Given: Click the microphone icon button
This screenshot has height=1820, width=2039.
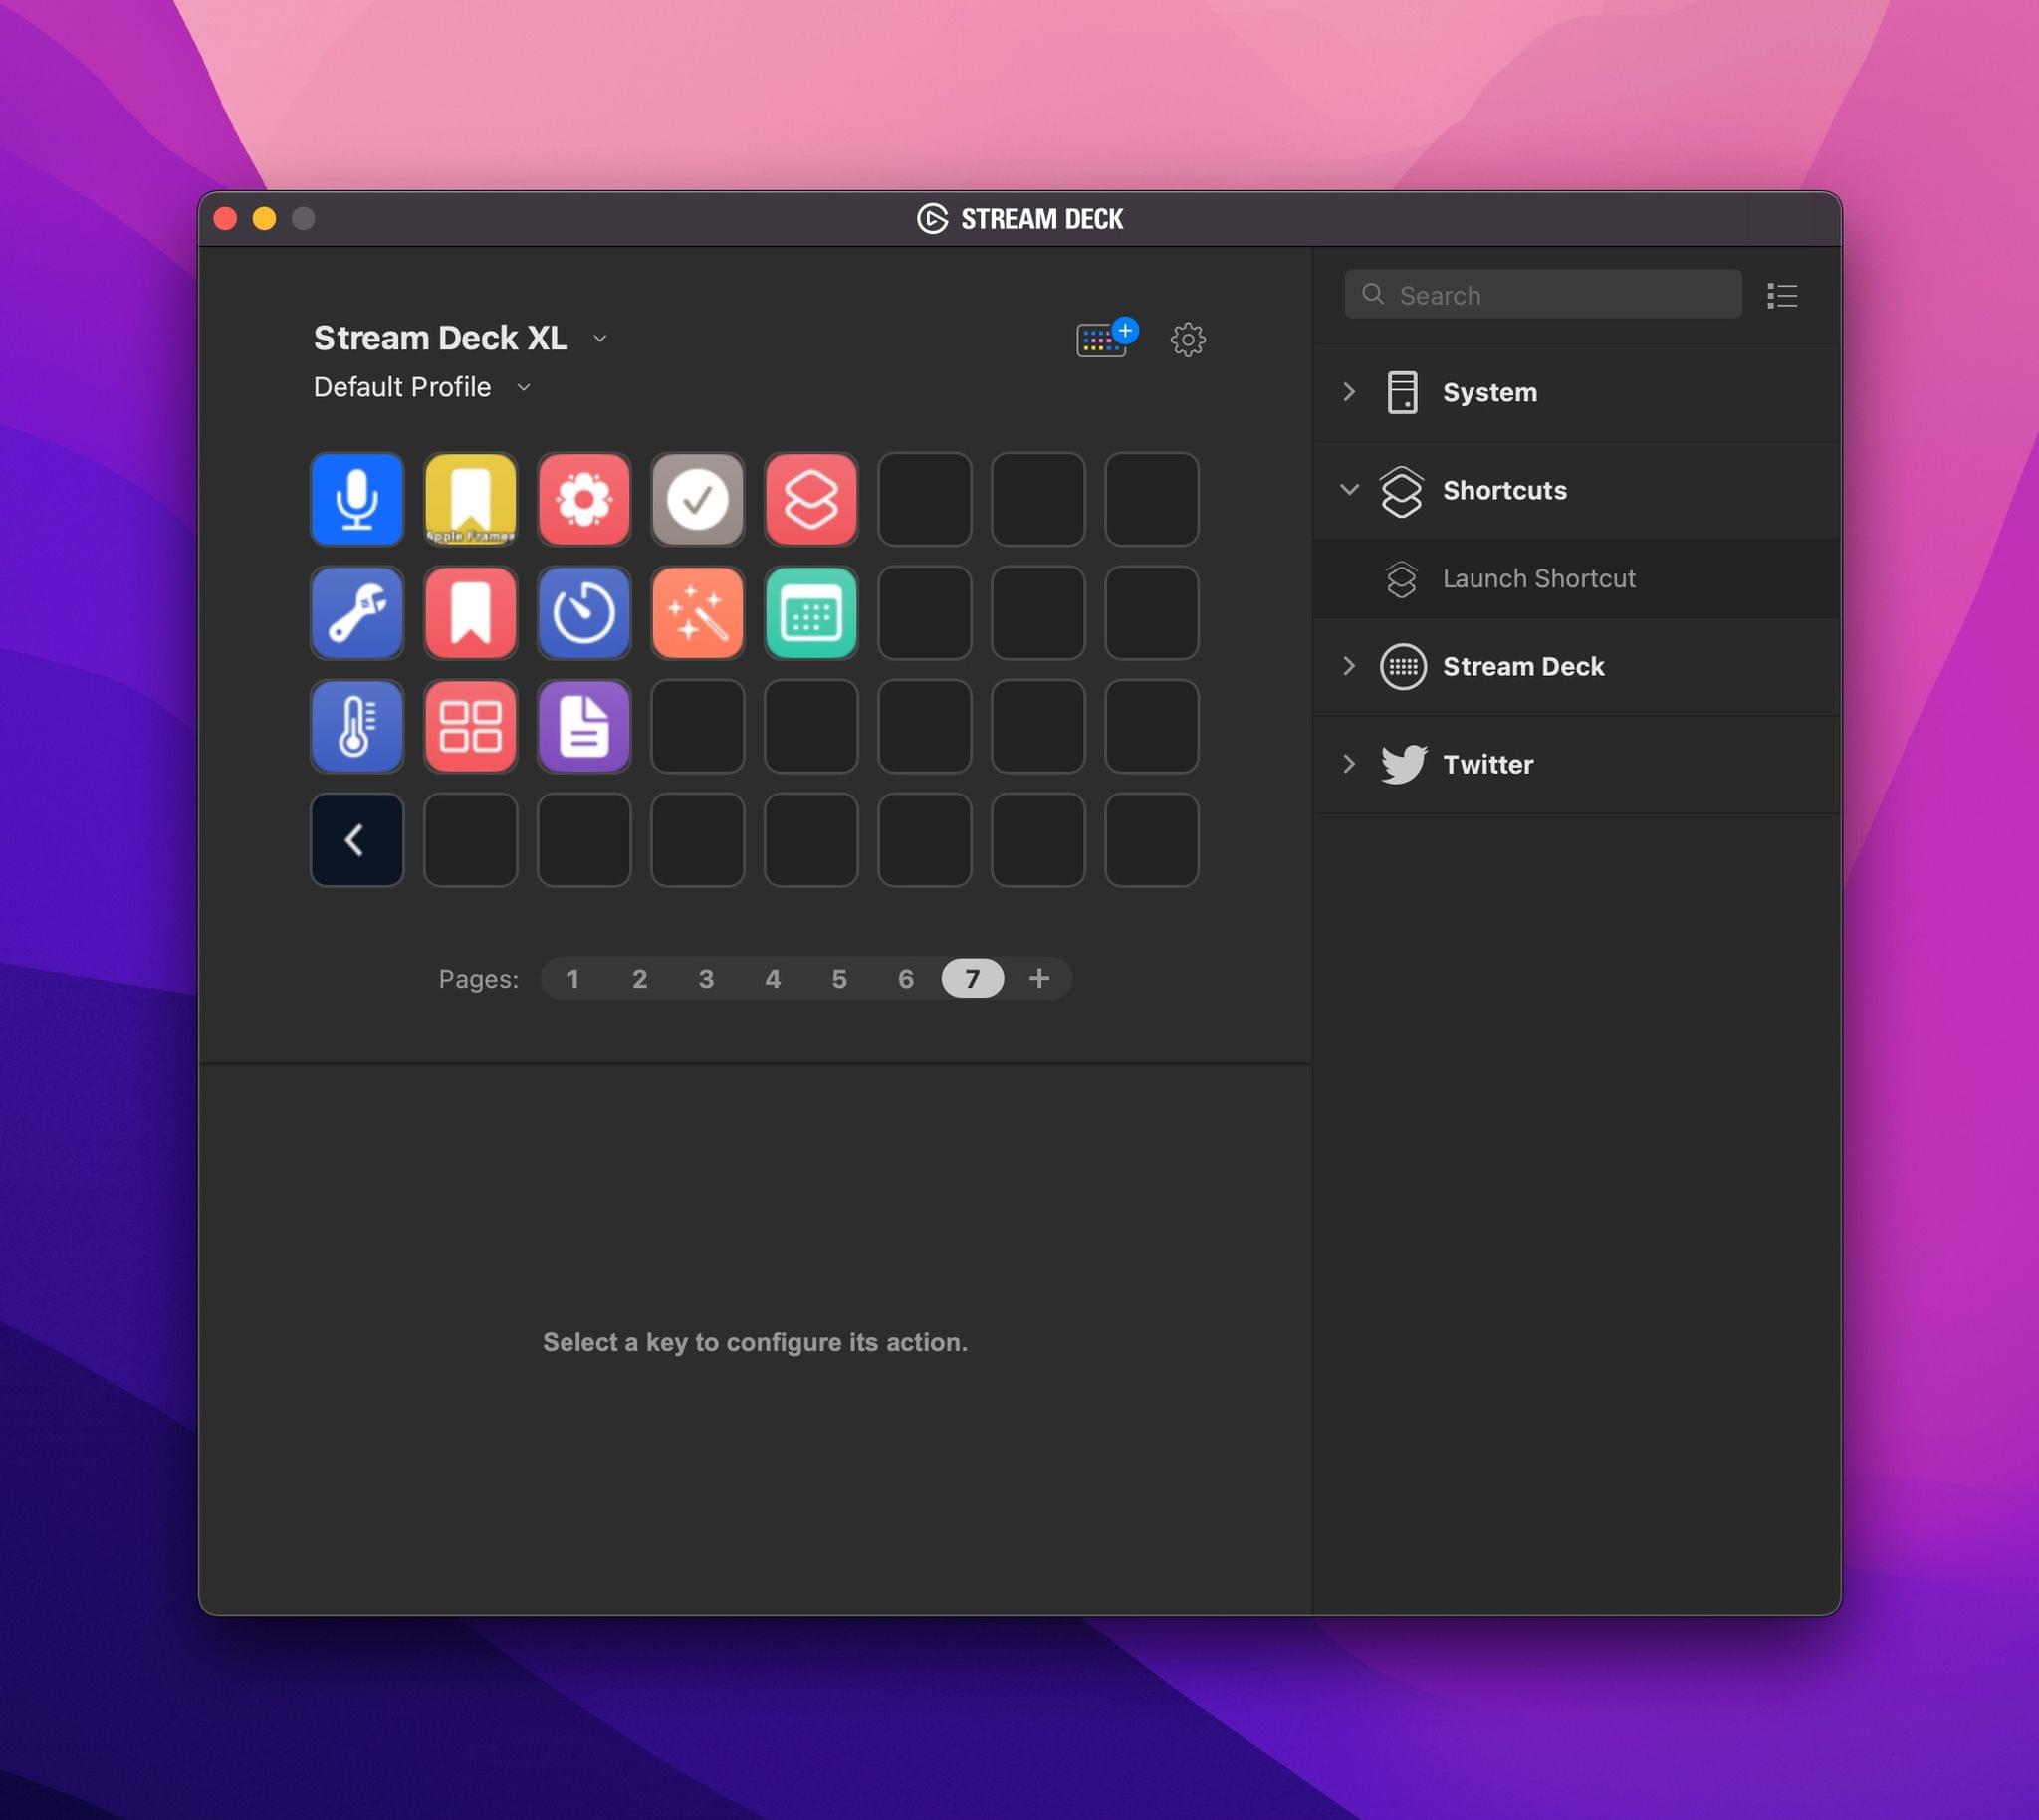Looking at the screenshot, I should click(x=356, y=497).
